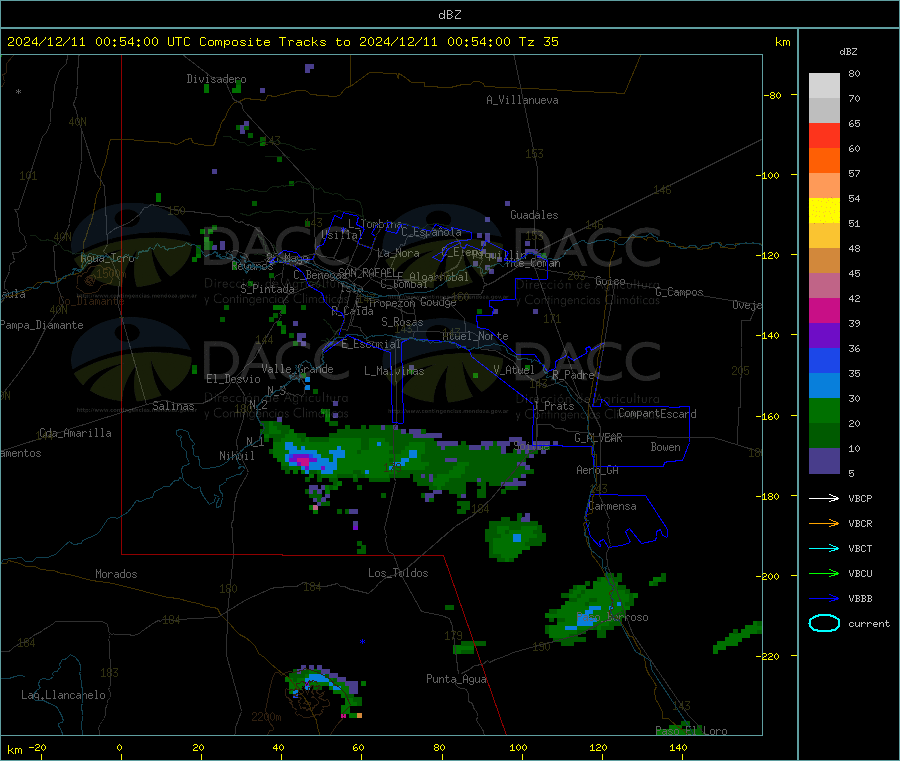
Task: Click the C_Campos map label
Action: 679,292
